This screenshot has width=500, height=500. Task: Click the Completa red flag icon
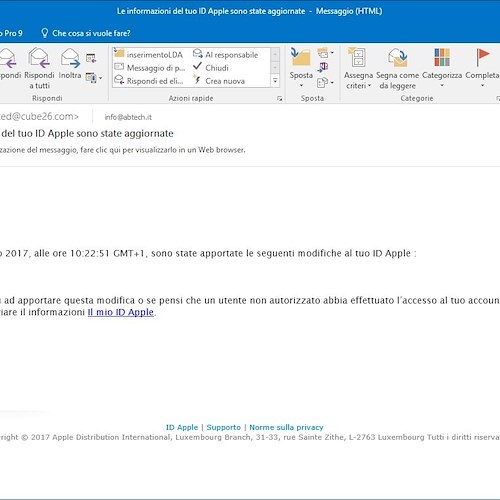[482, 57]
